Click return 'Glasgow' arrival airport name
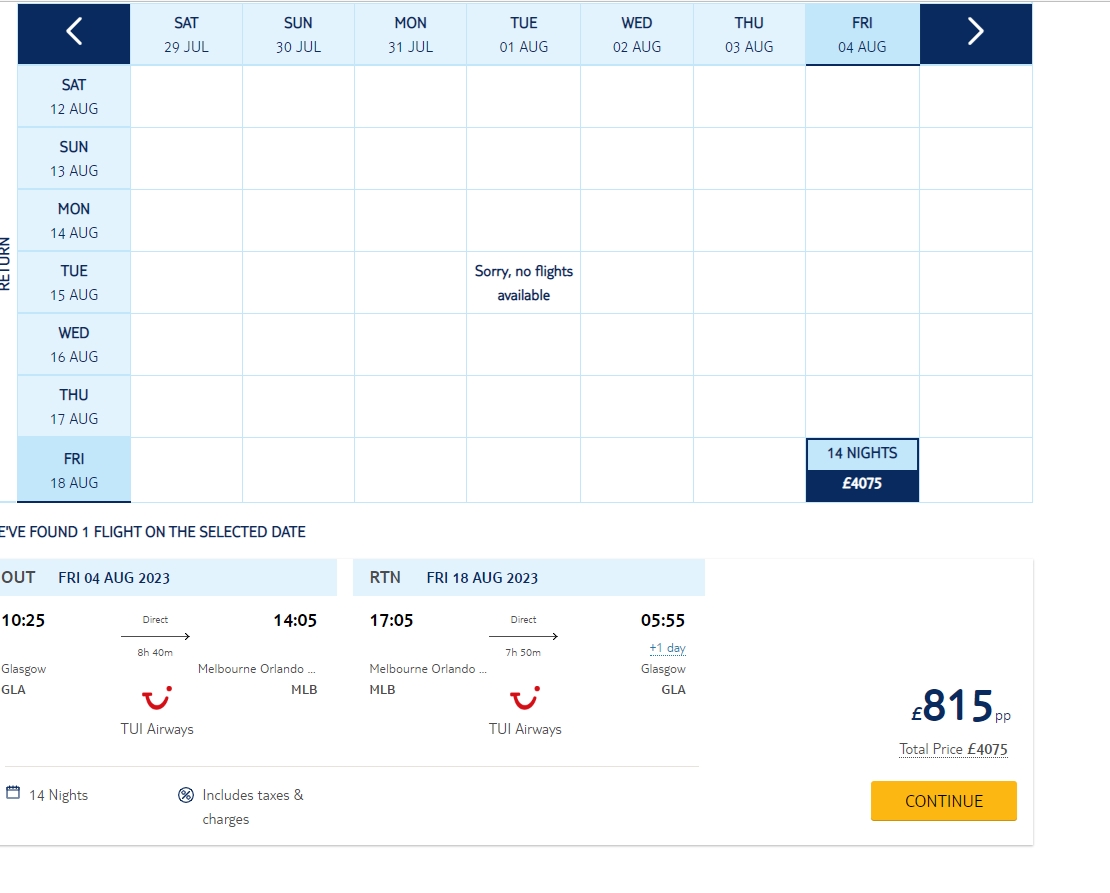1110x893 pixels. point(663,669)
